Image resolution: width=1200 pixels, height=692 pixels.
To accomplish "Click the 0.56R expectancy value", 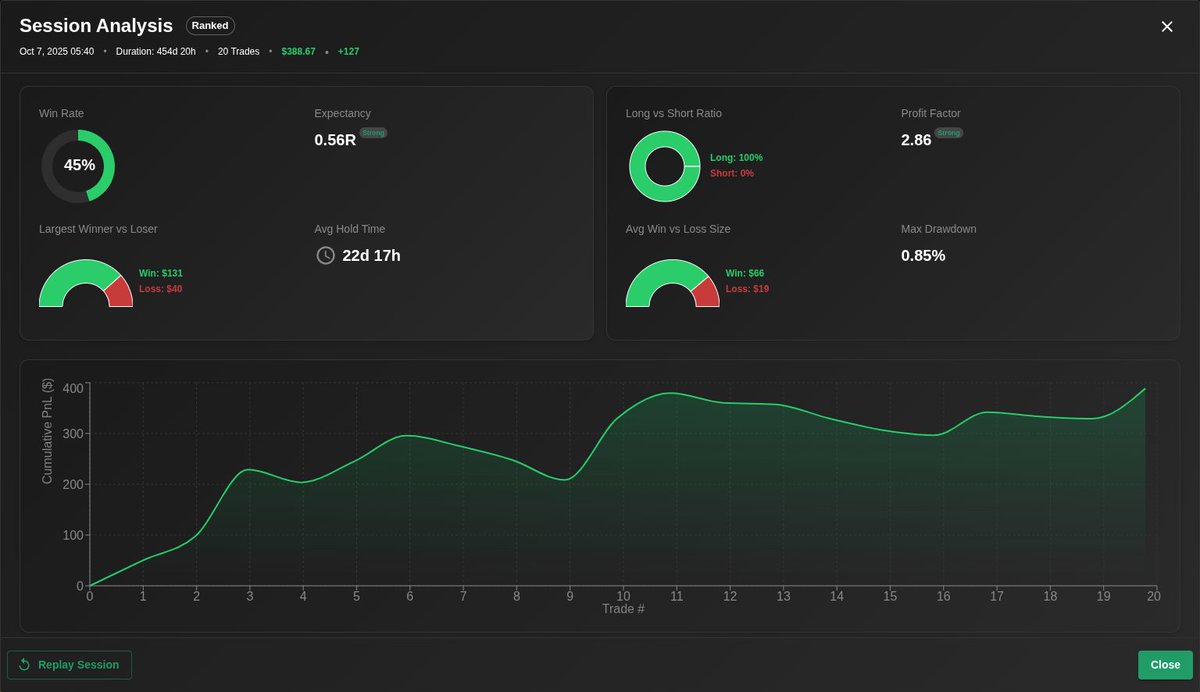I will [x=335, y=140].
